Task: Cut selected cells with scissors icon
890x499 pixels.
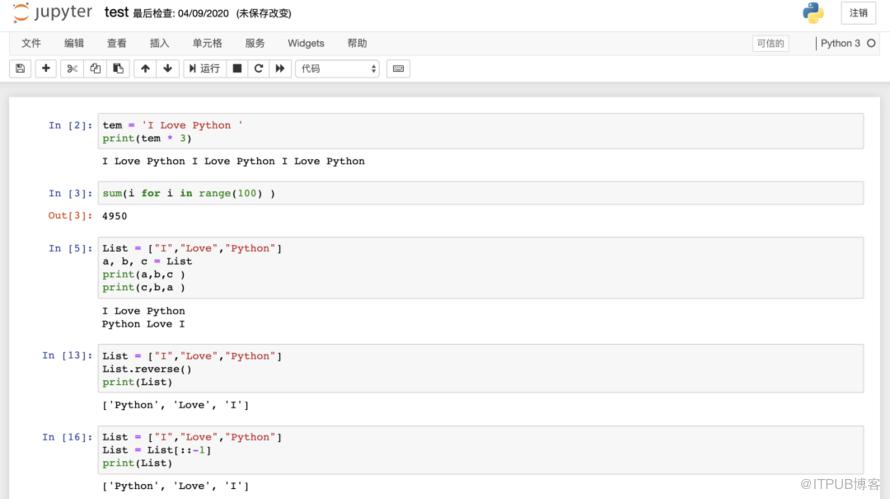Action: click(72, 69)
